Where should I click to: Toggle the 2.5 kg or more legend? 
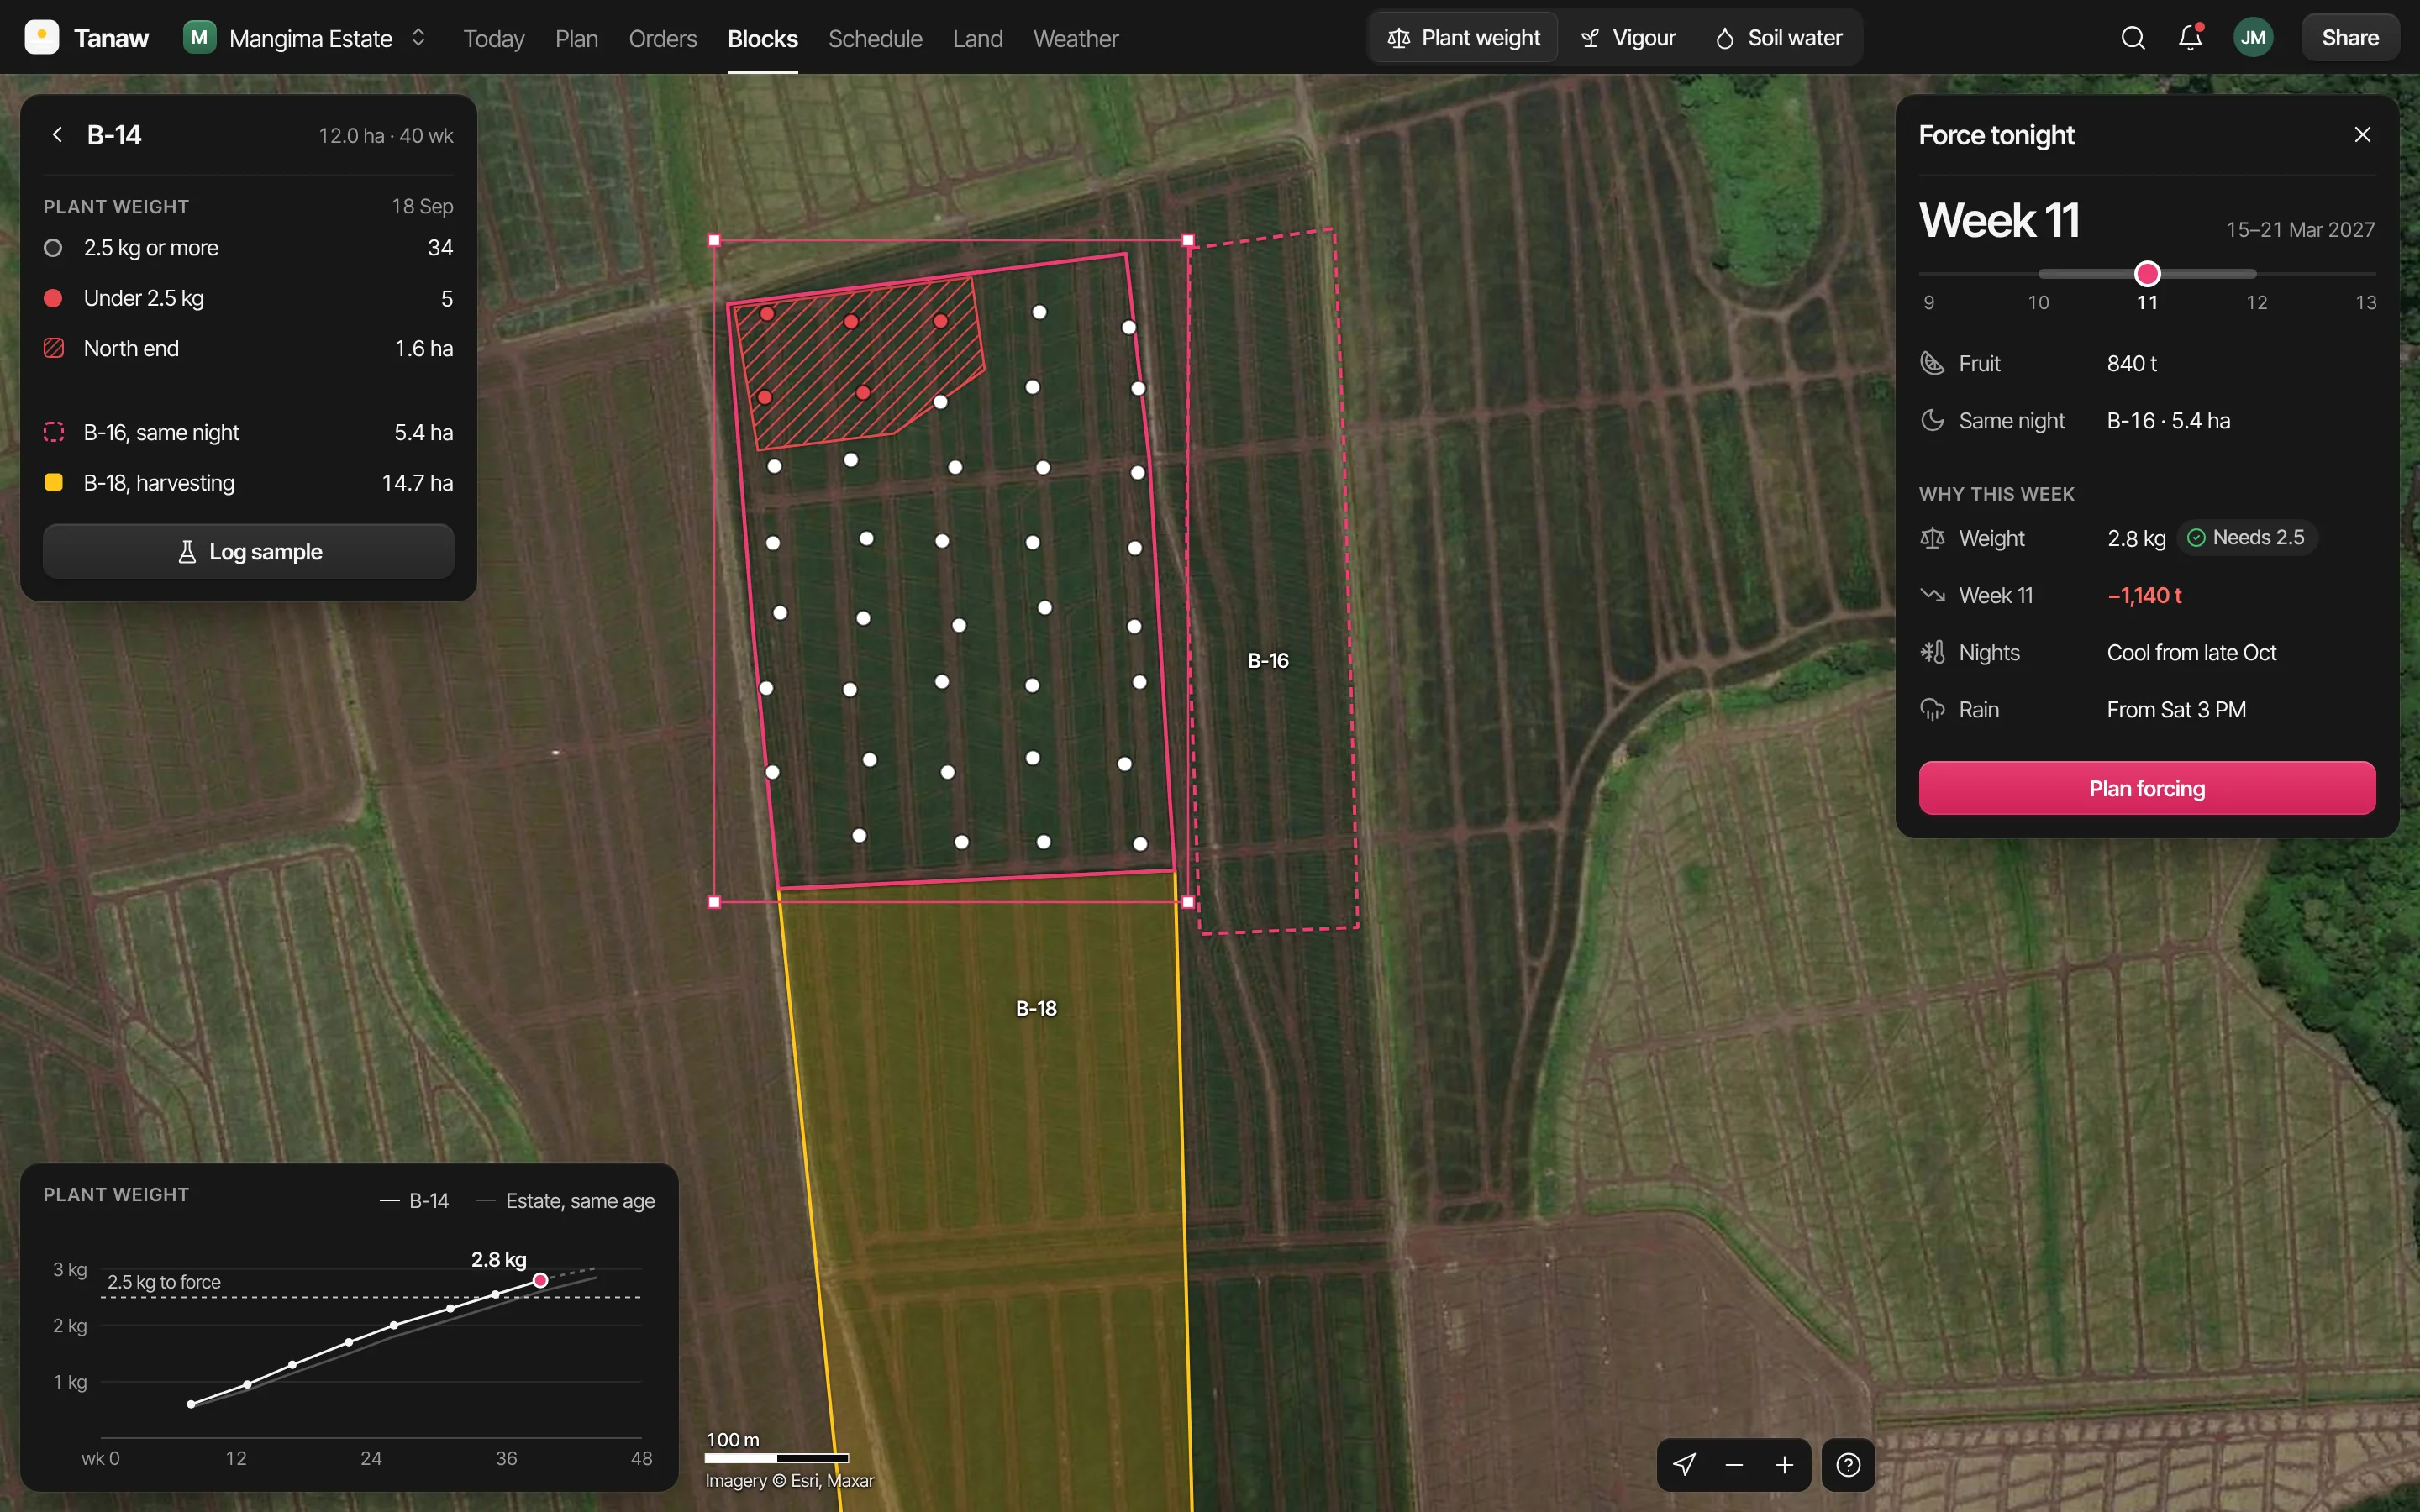coord(248,248)
